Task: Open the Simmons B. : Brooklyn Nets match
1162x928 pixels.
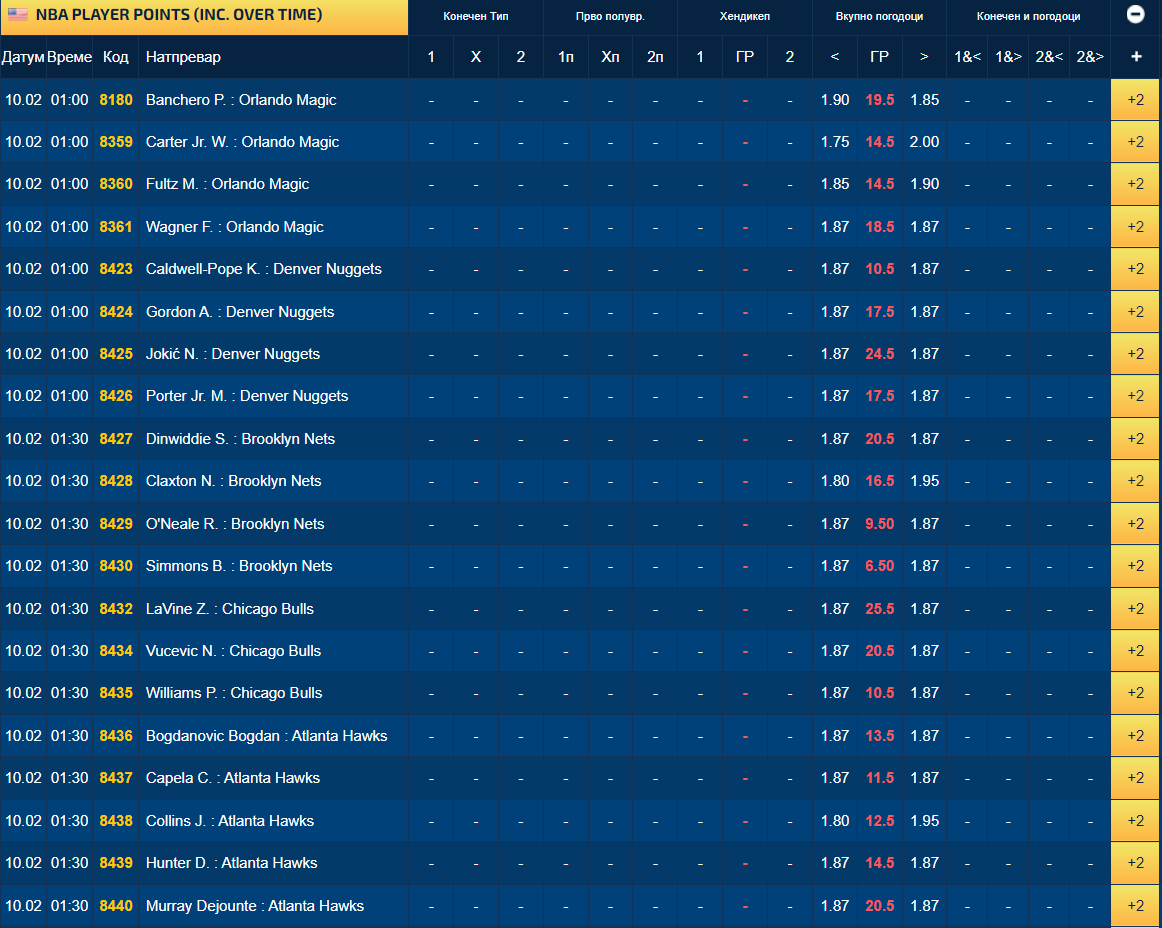Action: click(239, 566)
